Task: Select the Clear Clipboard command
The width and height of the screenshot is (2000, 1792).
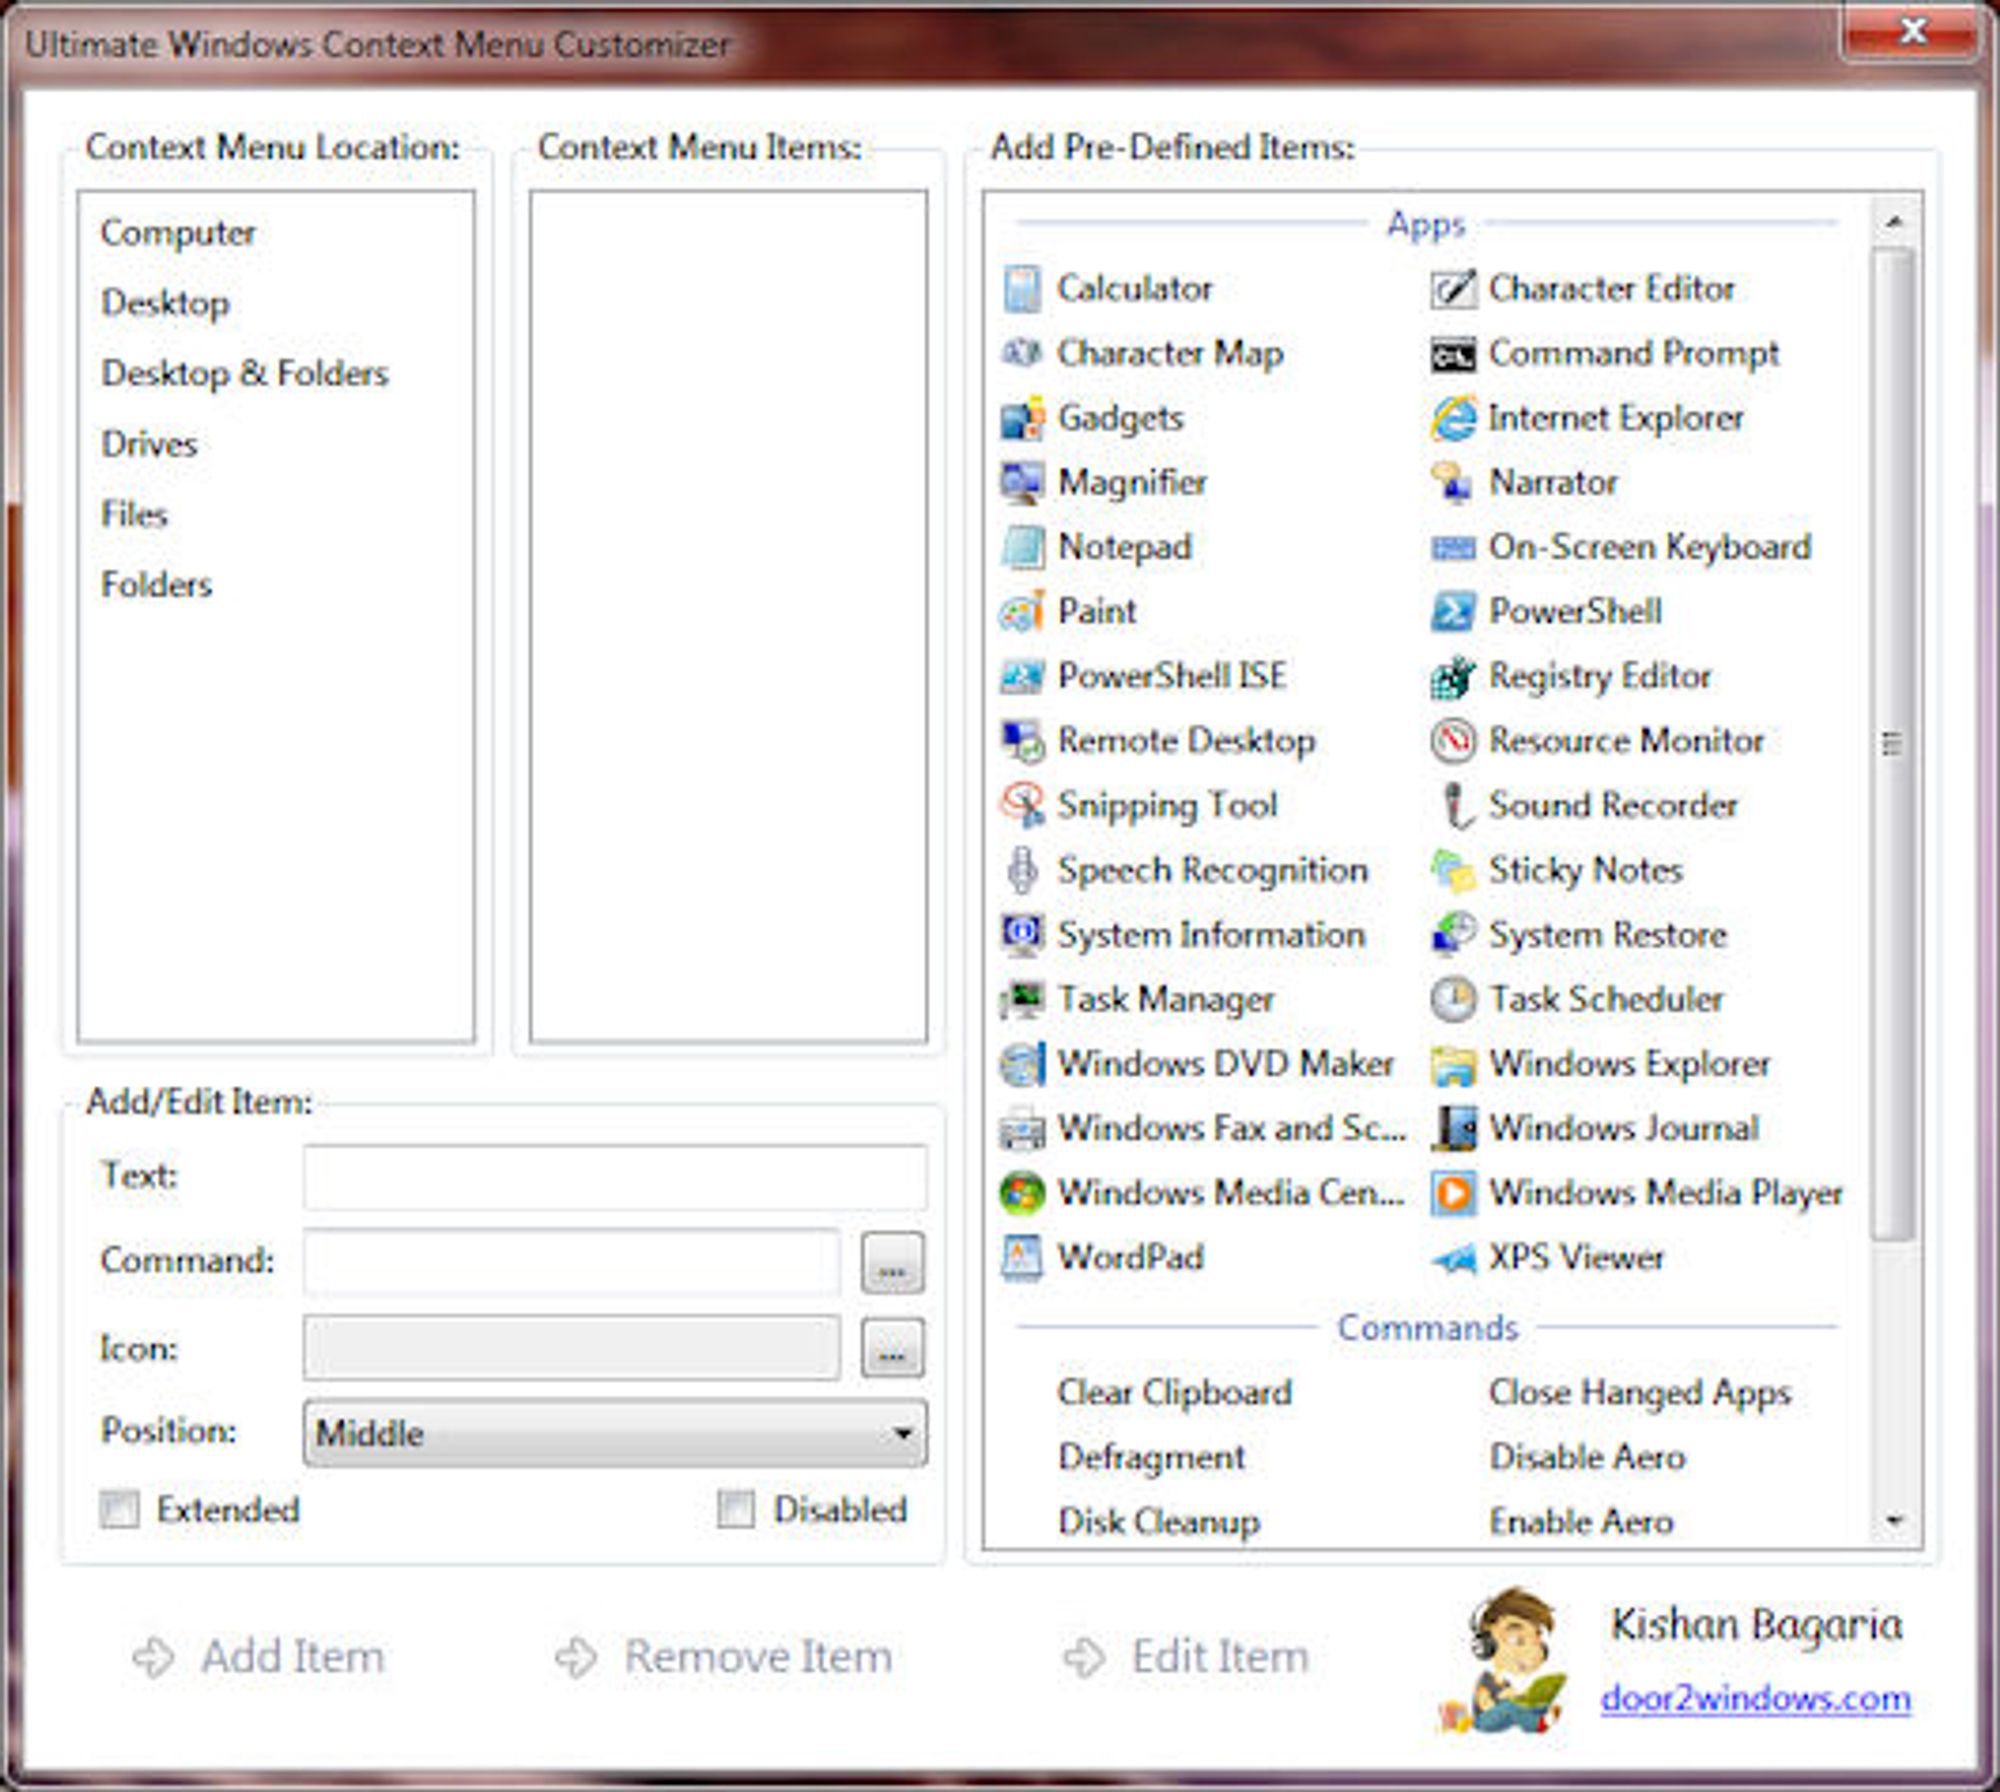Action: 1174,1393
